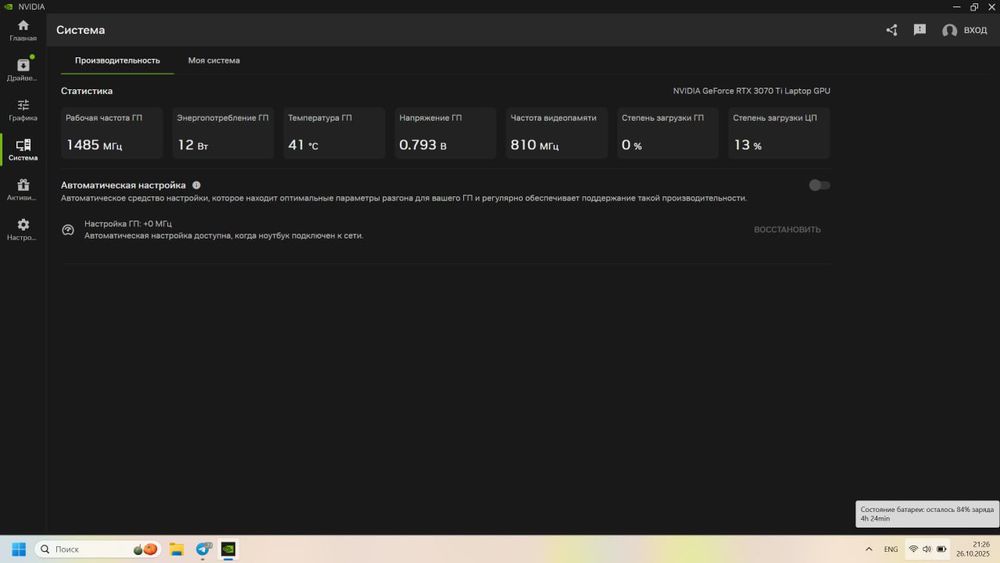Viewport: 1000px width, 563px height.
Task: Click the volume speaker tray icon
Action: click(927, 549)
